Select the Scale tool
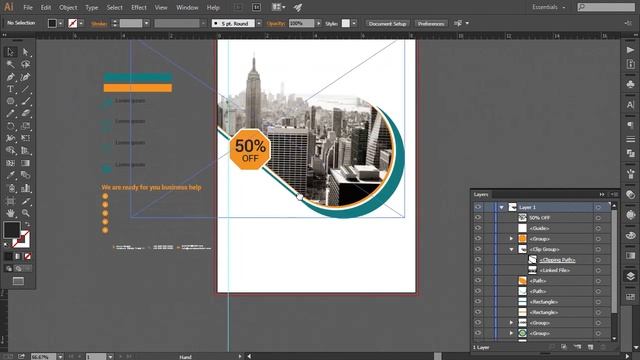 tap(26, 126)
